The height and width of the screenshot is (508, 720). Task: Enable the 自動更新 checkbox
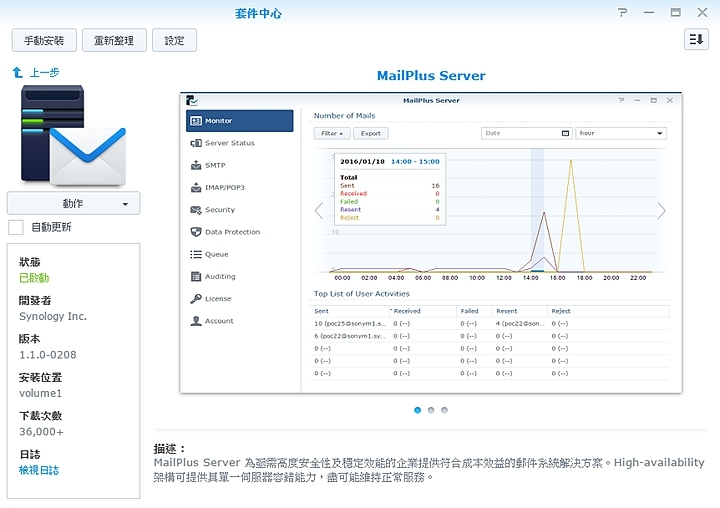[16, 227]
